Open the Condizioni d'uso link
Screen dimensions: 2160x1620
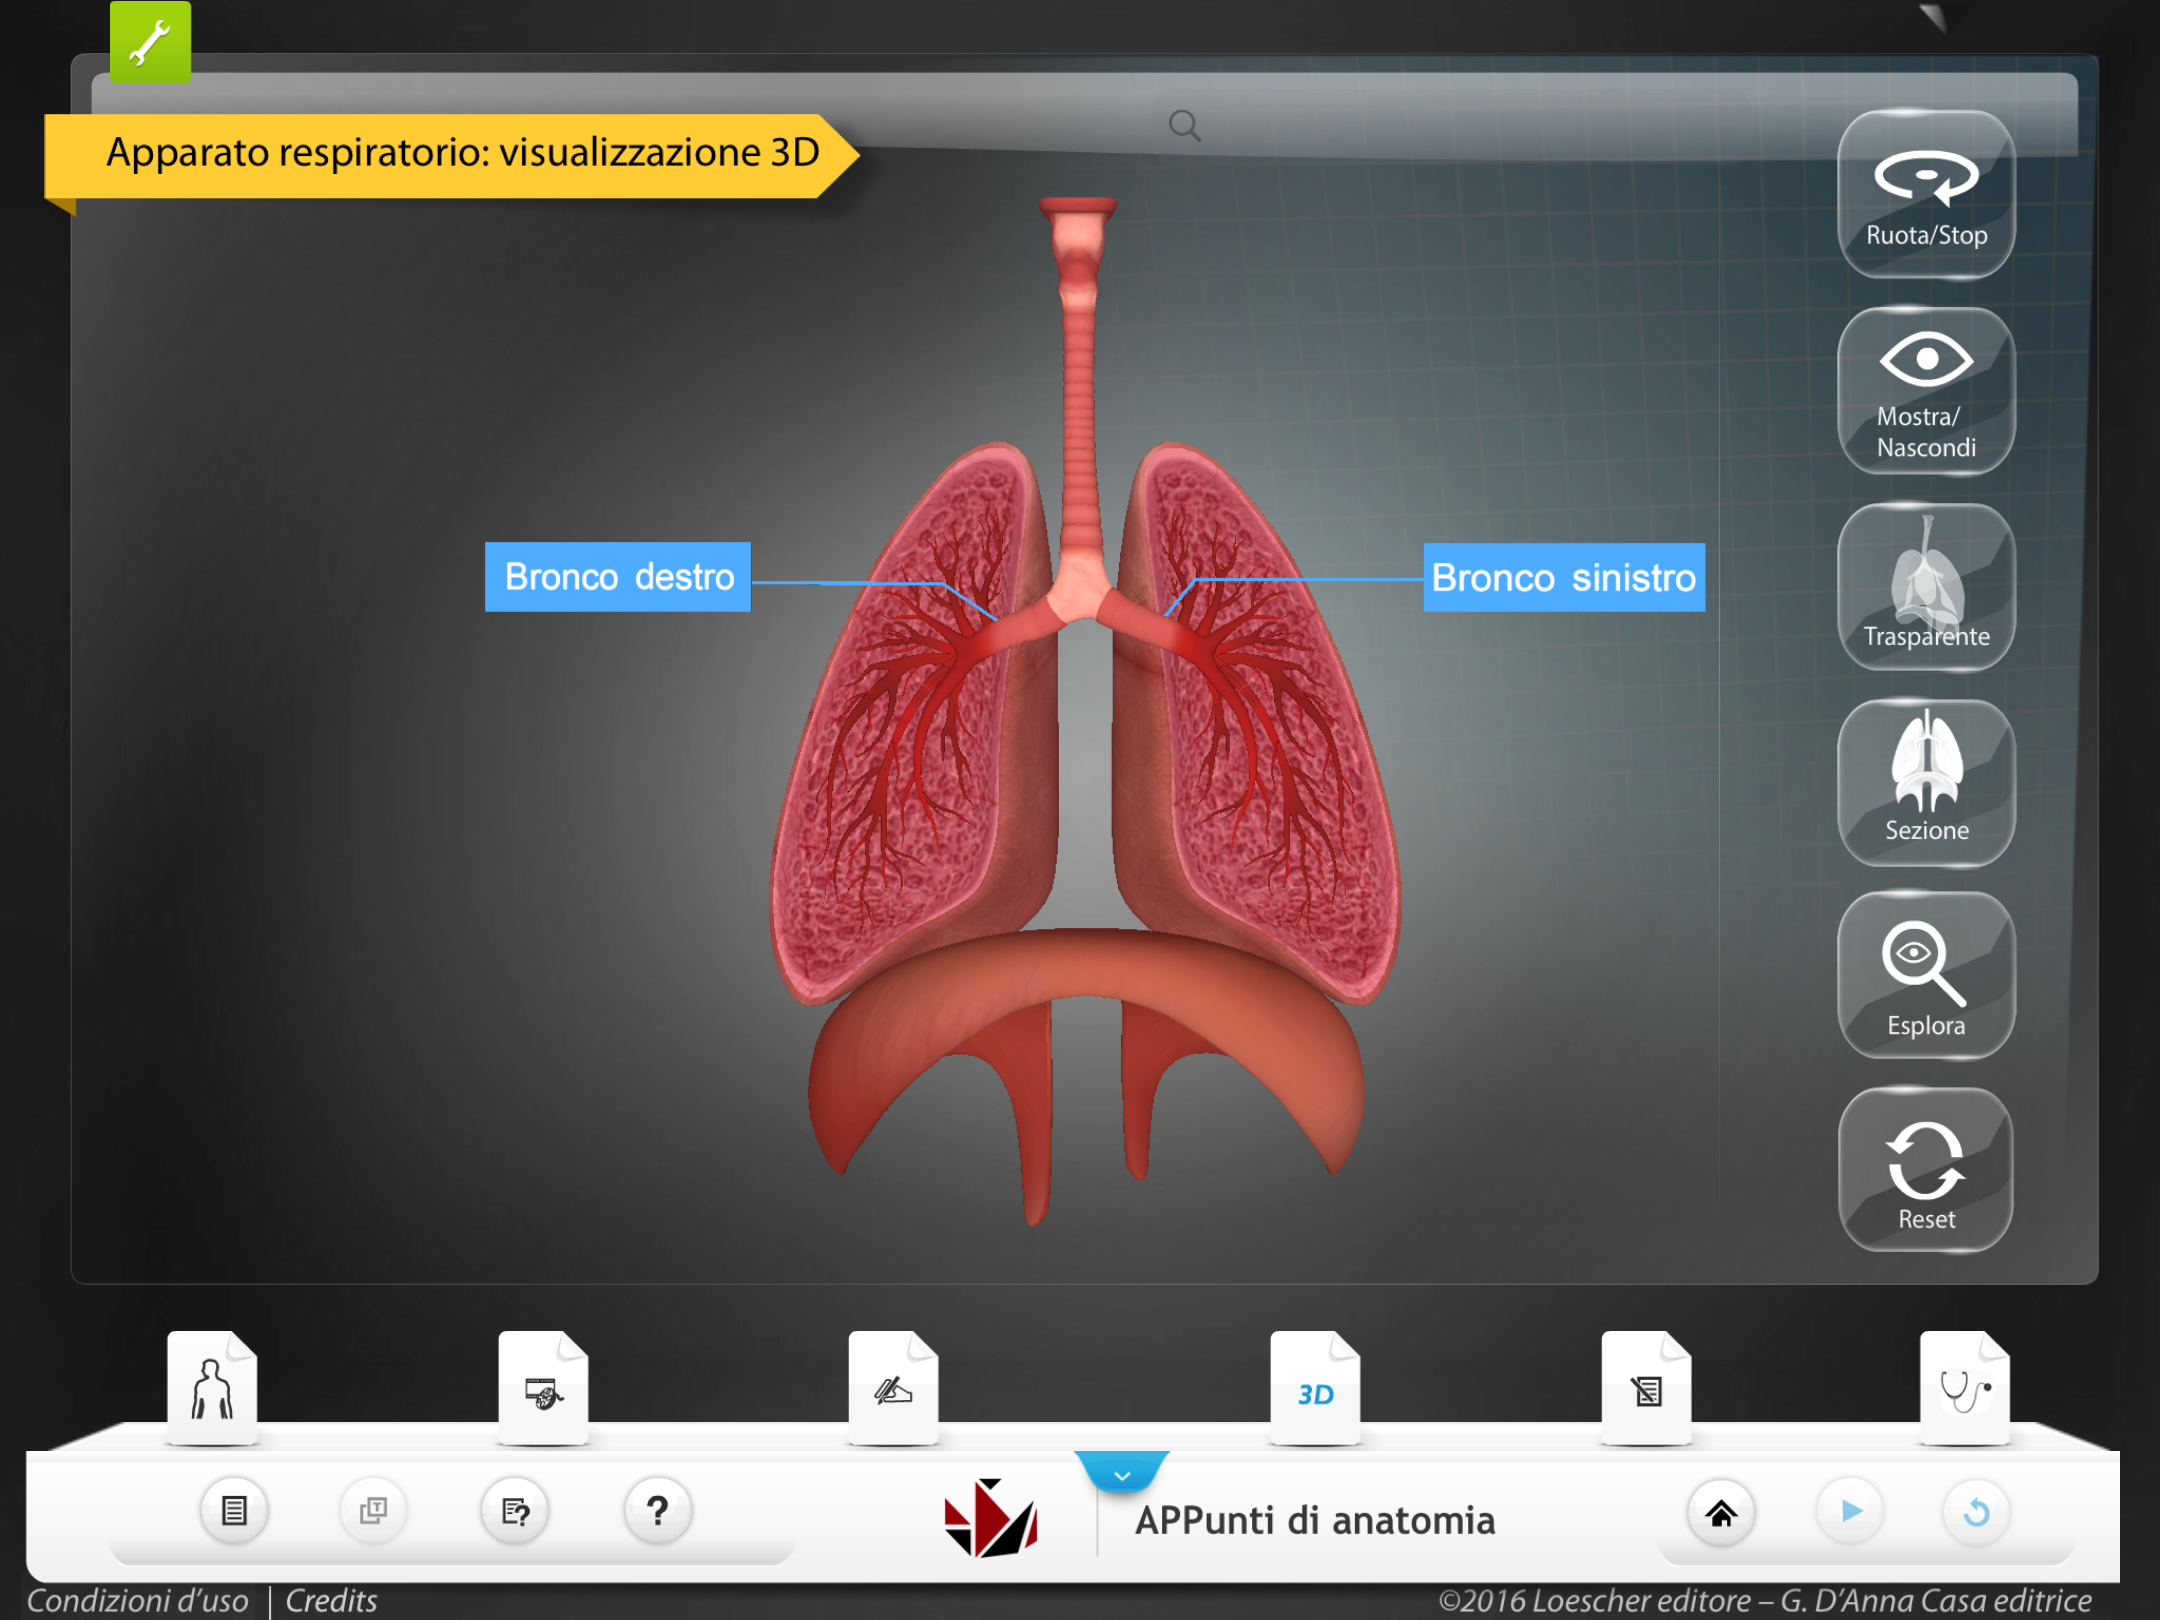137,1600
